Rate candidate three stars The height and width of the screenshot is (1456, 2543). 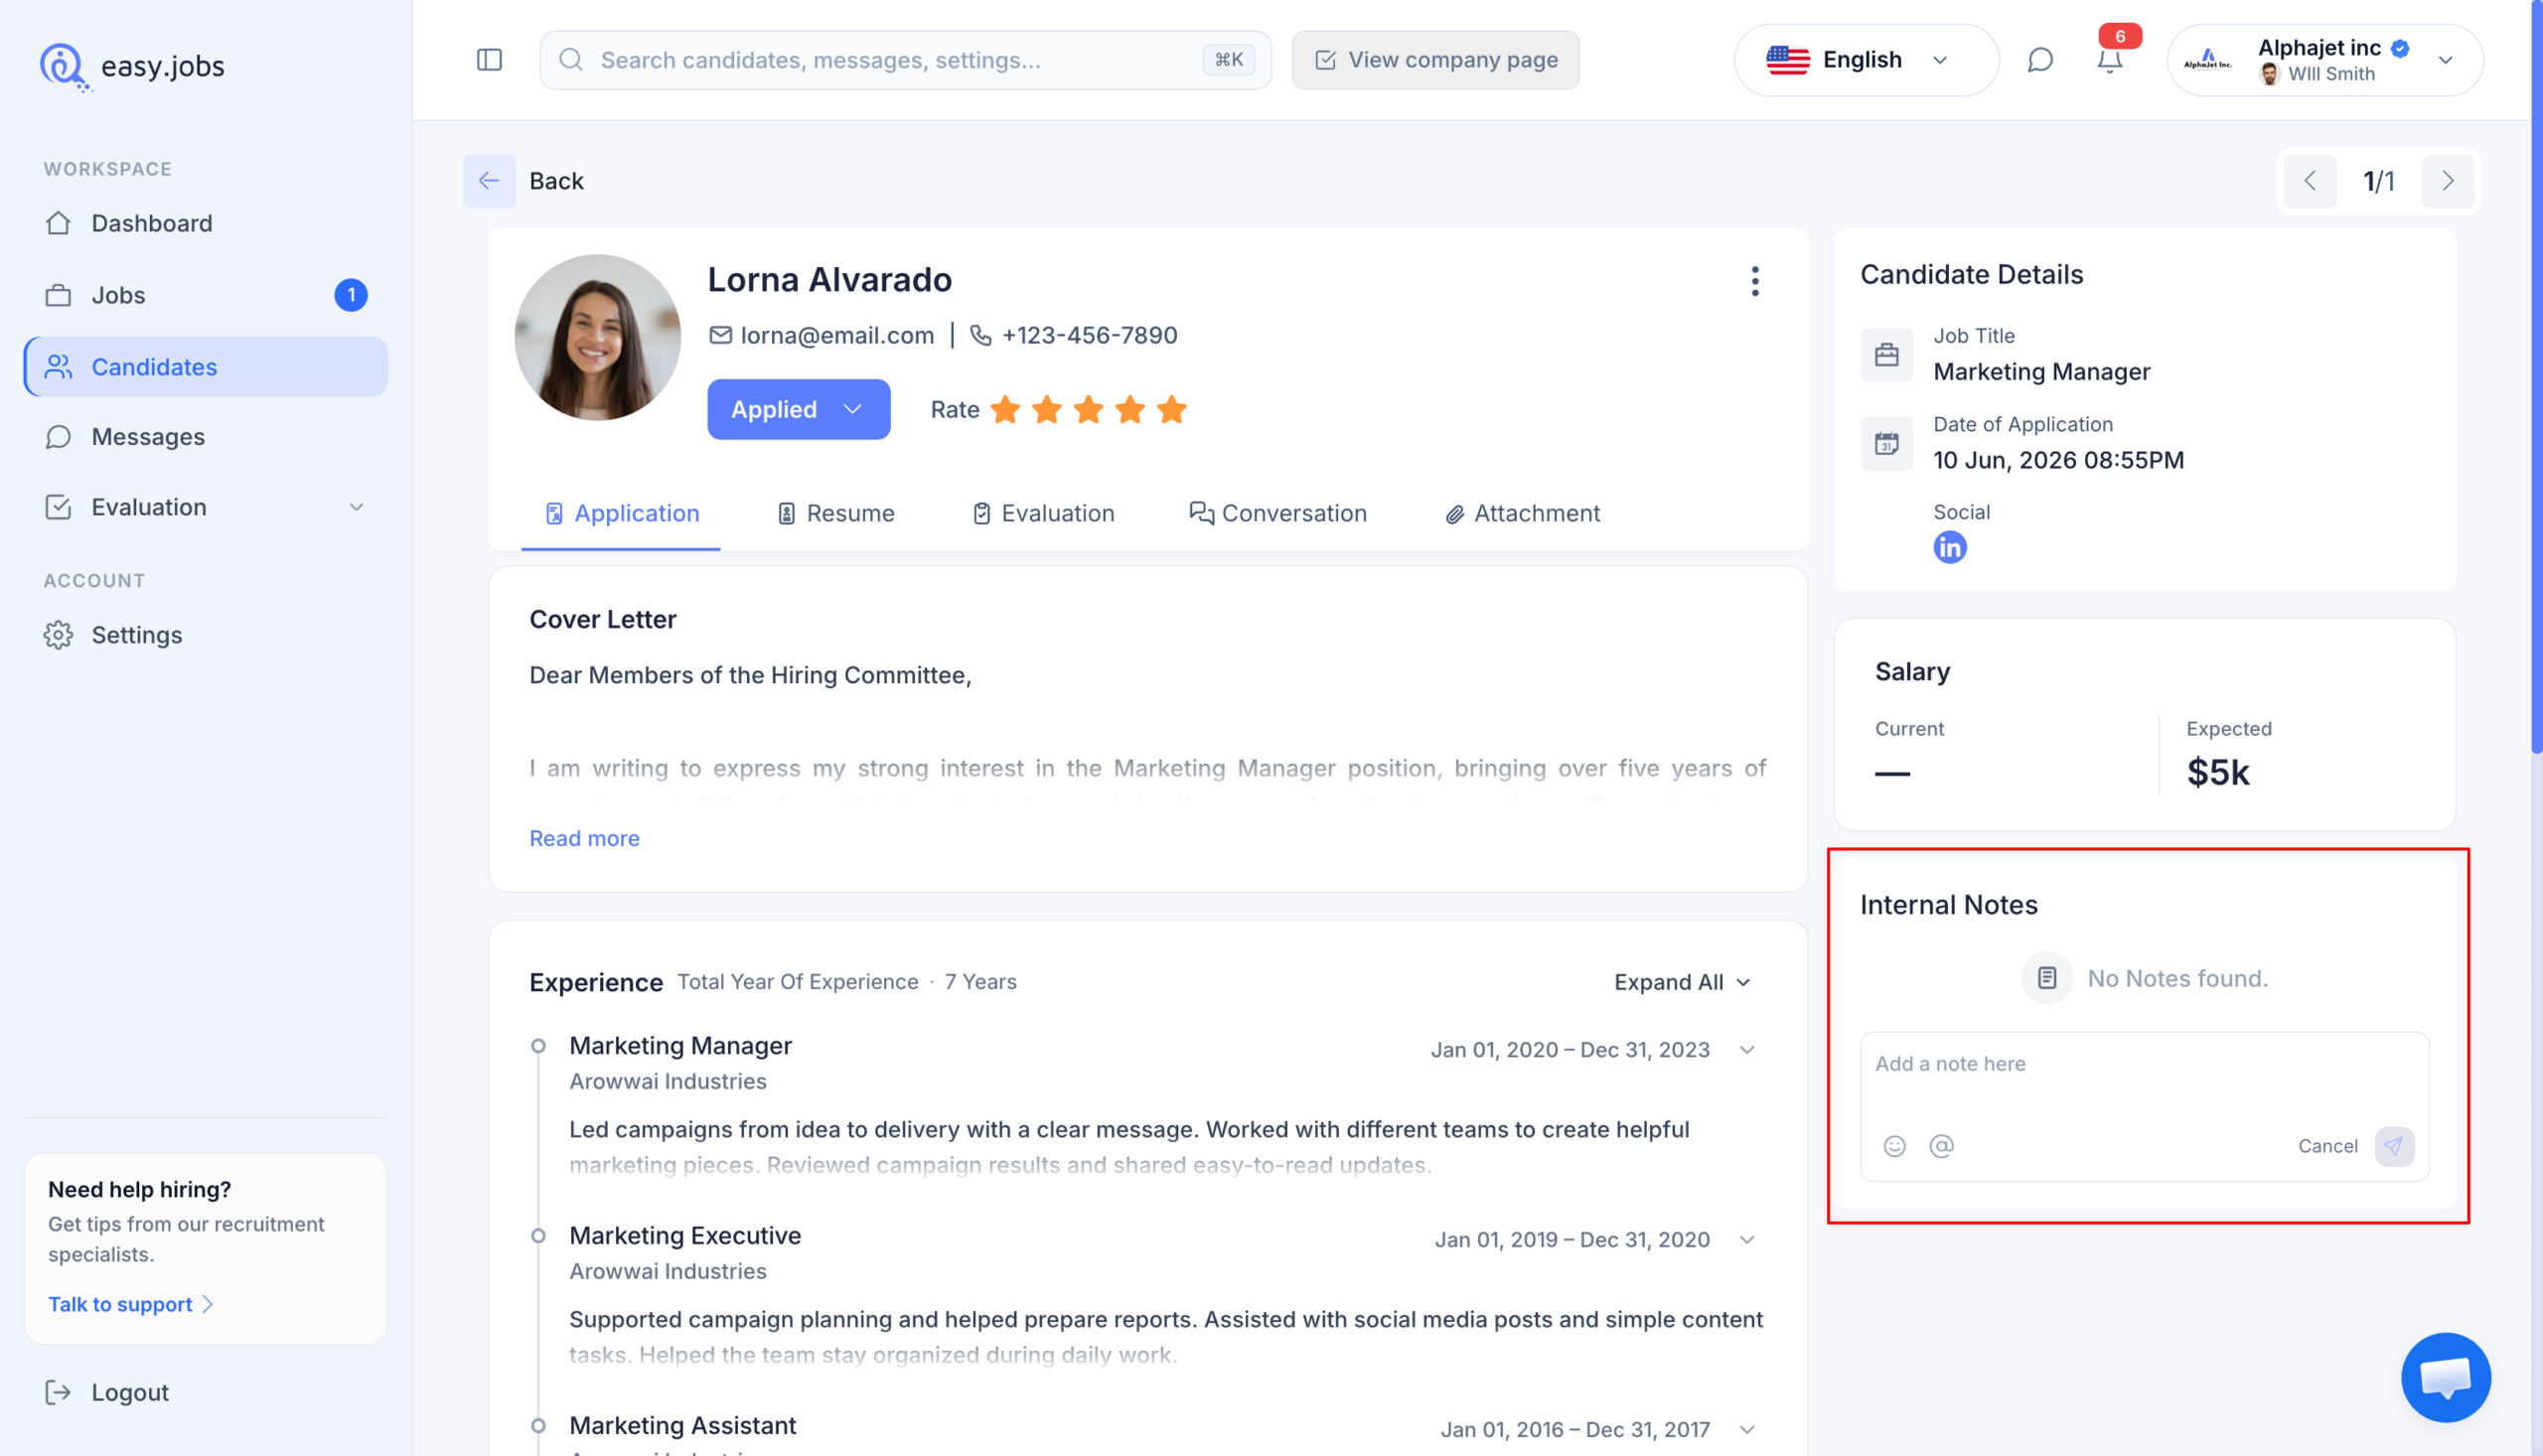coord(1088,409)
